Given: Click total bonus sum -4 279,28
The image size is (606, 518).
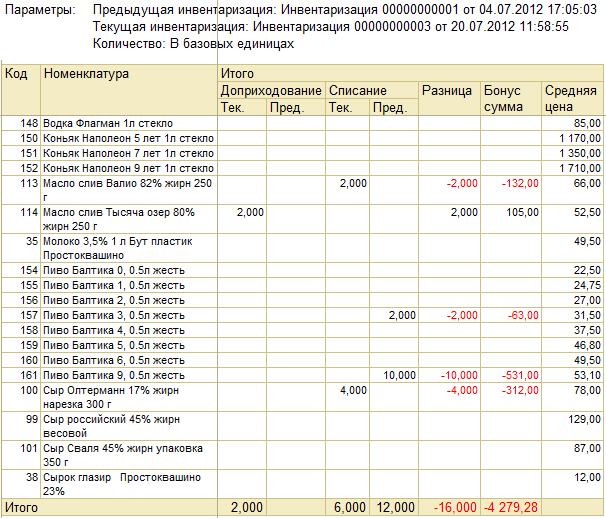Looking at the screenshot, I should tap(511, 507).
